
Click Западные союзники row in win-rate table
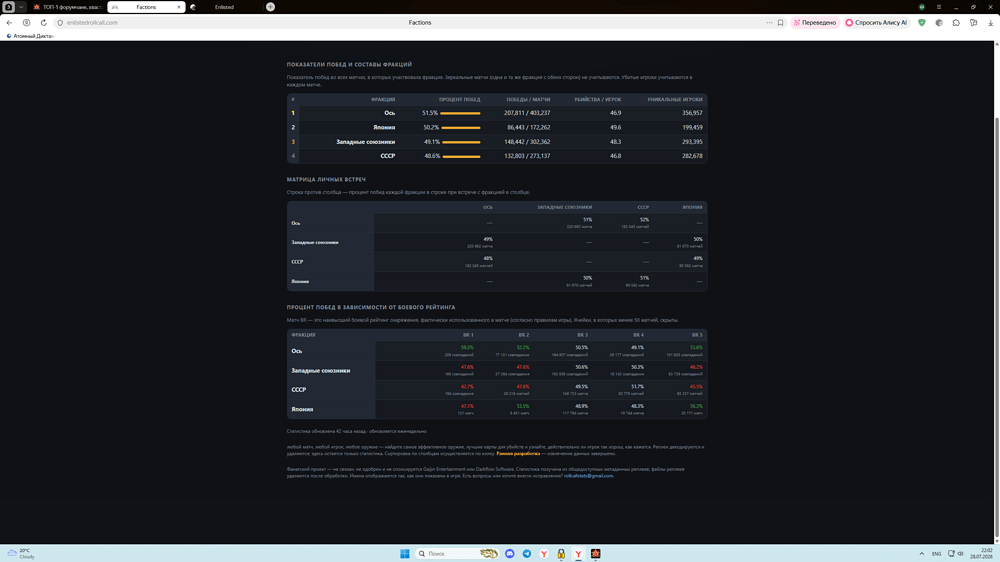click(497, 142)
